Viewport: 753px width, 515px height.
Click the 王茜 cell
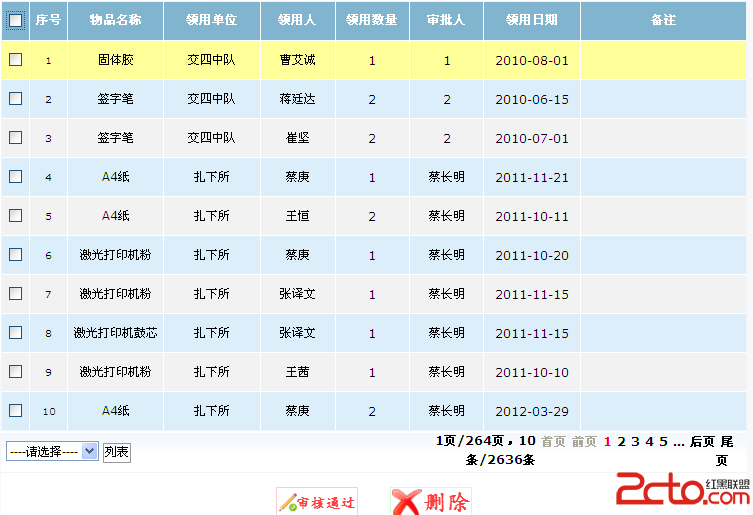point(298,372)
